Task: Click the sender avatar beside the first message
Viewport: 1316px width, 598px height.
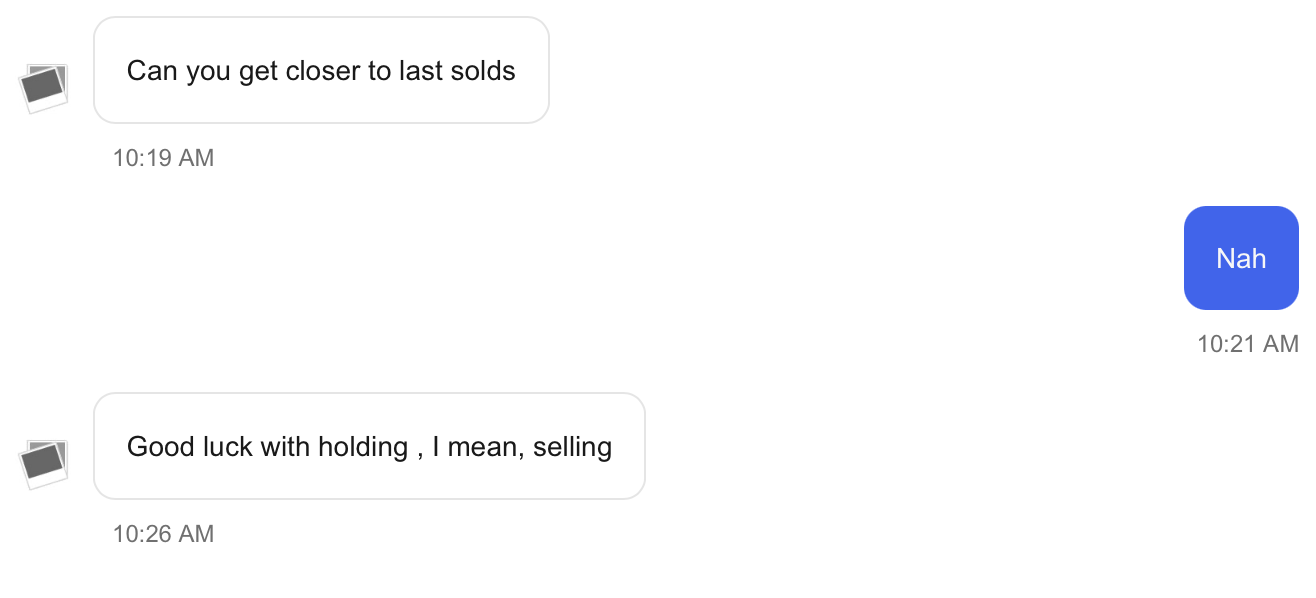Action: (x=44, y=88)
